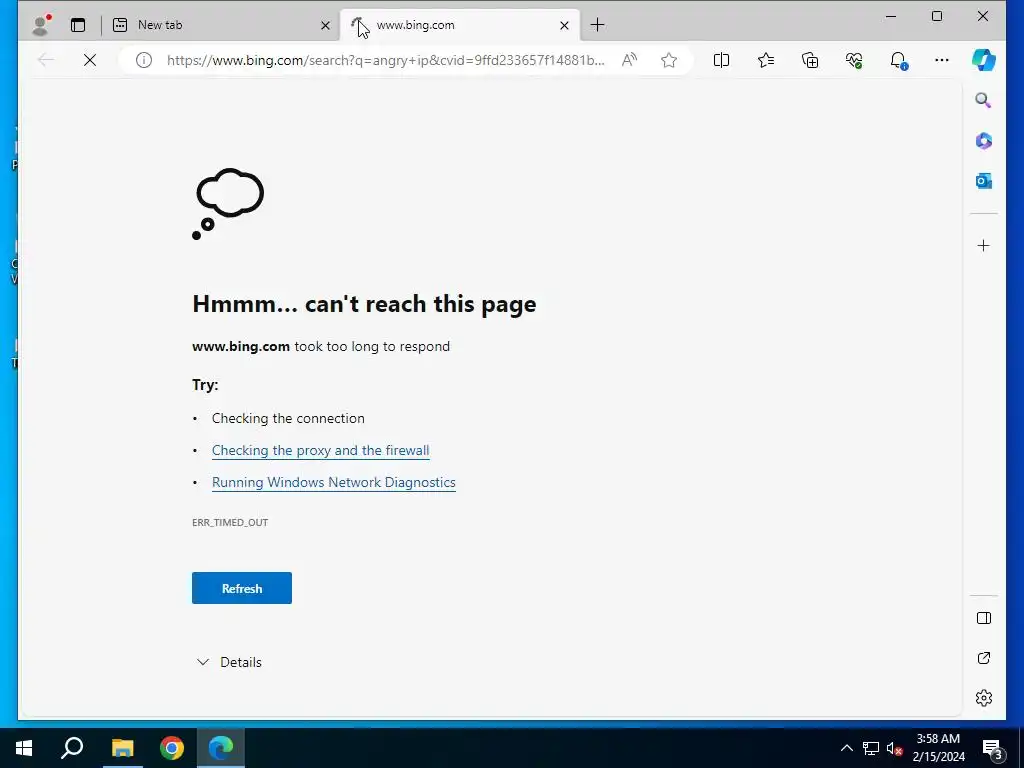
Task: Select the www.bing.com tab
Action: coord(459,25)
